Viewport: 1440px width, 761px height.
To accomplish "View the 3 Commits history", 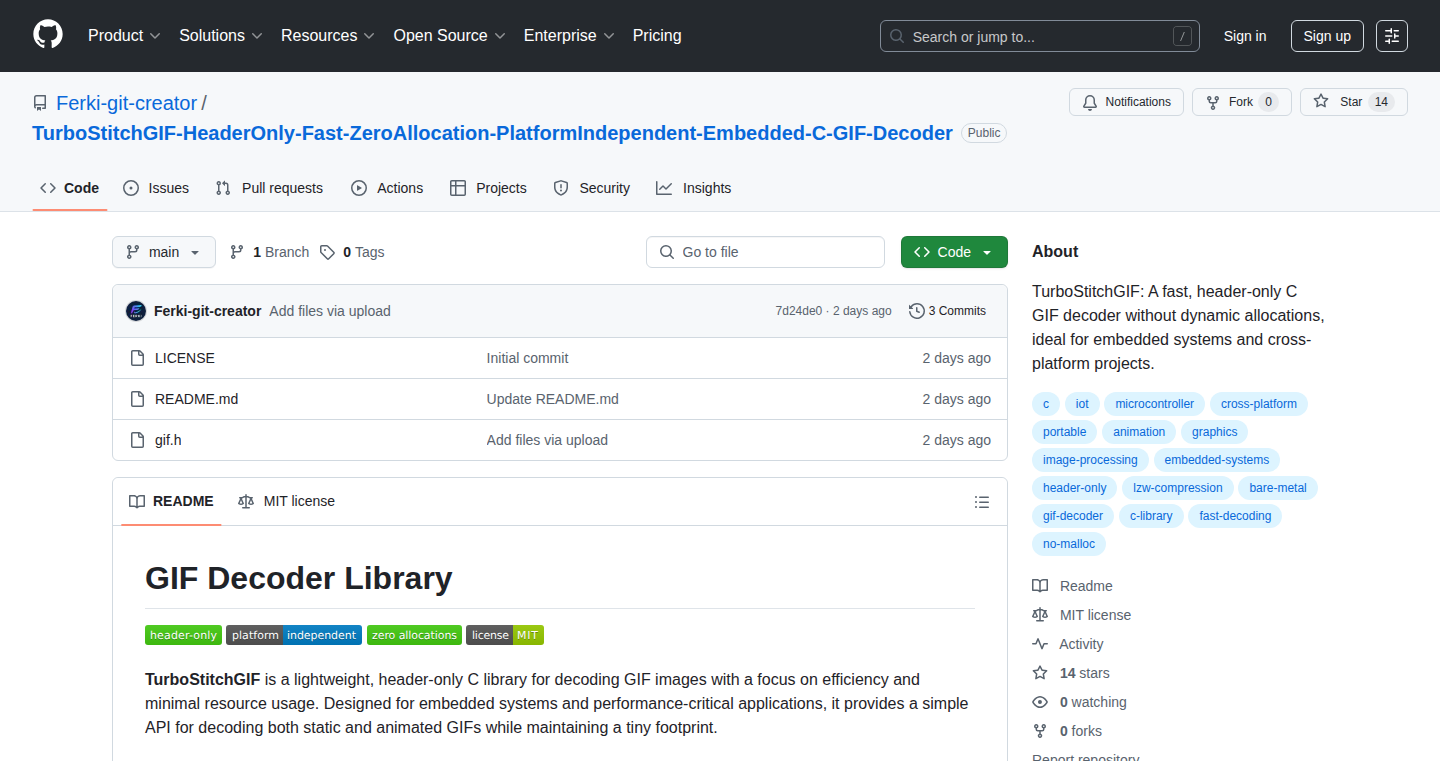I will point(948,311).
